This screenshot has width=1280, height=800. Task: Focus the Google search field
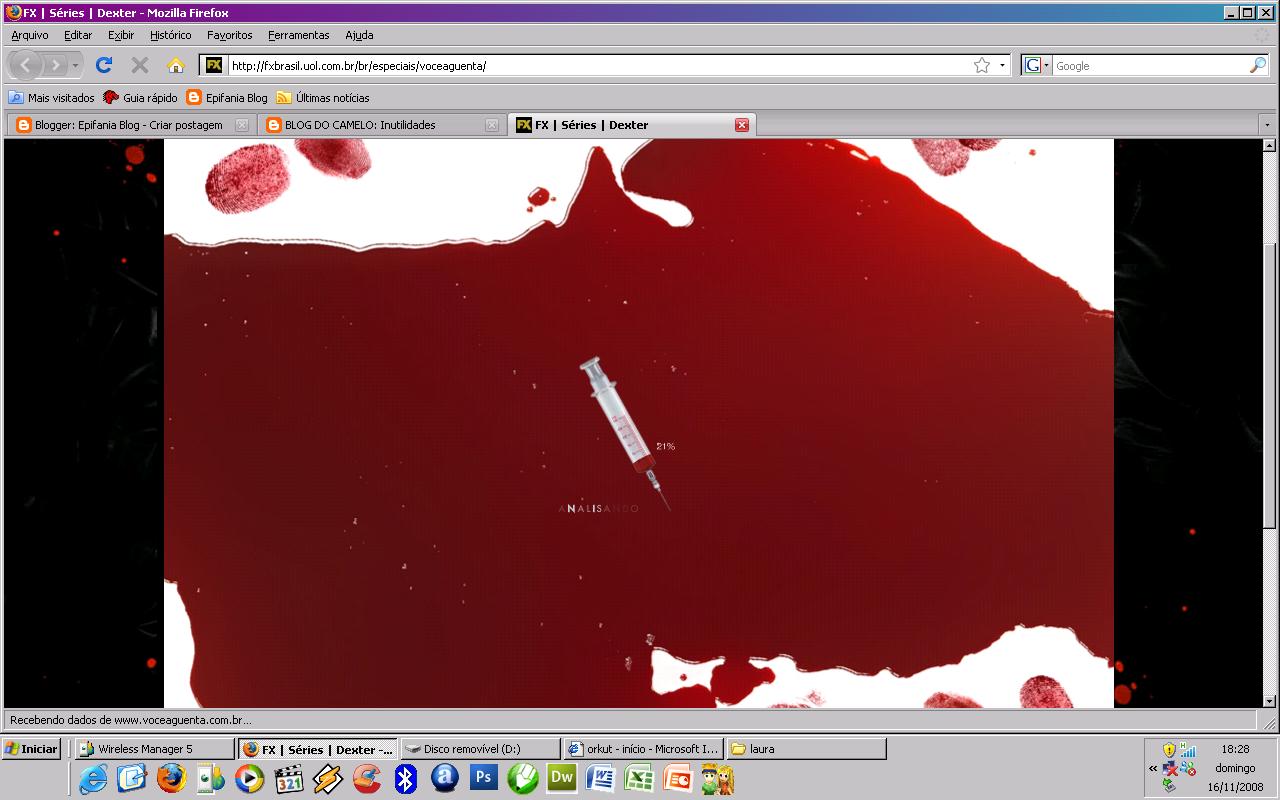(1150, 65)
